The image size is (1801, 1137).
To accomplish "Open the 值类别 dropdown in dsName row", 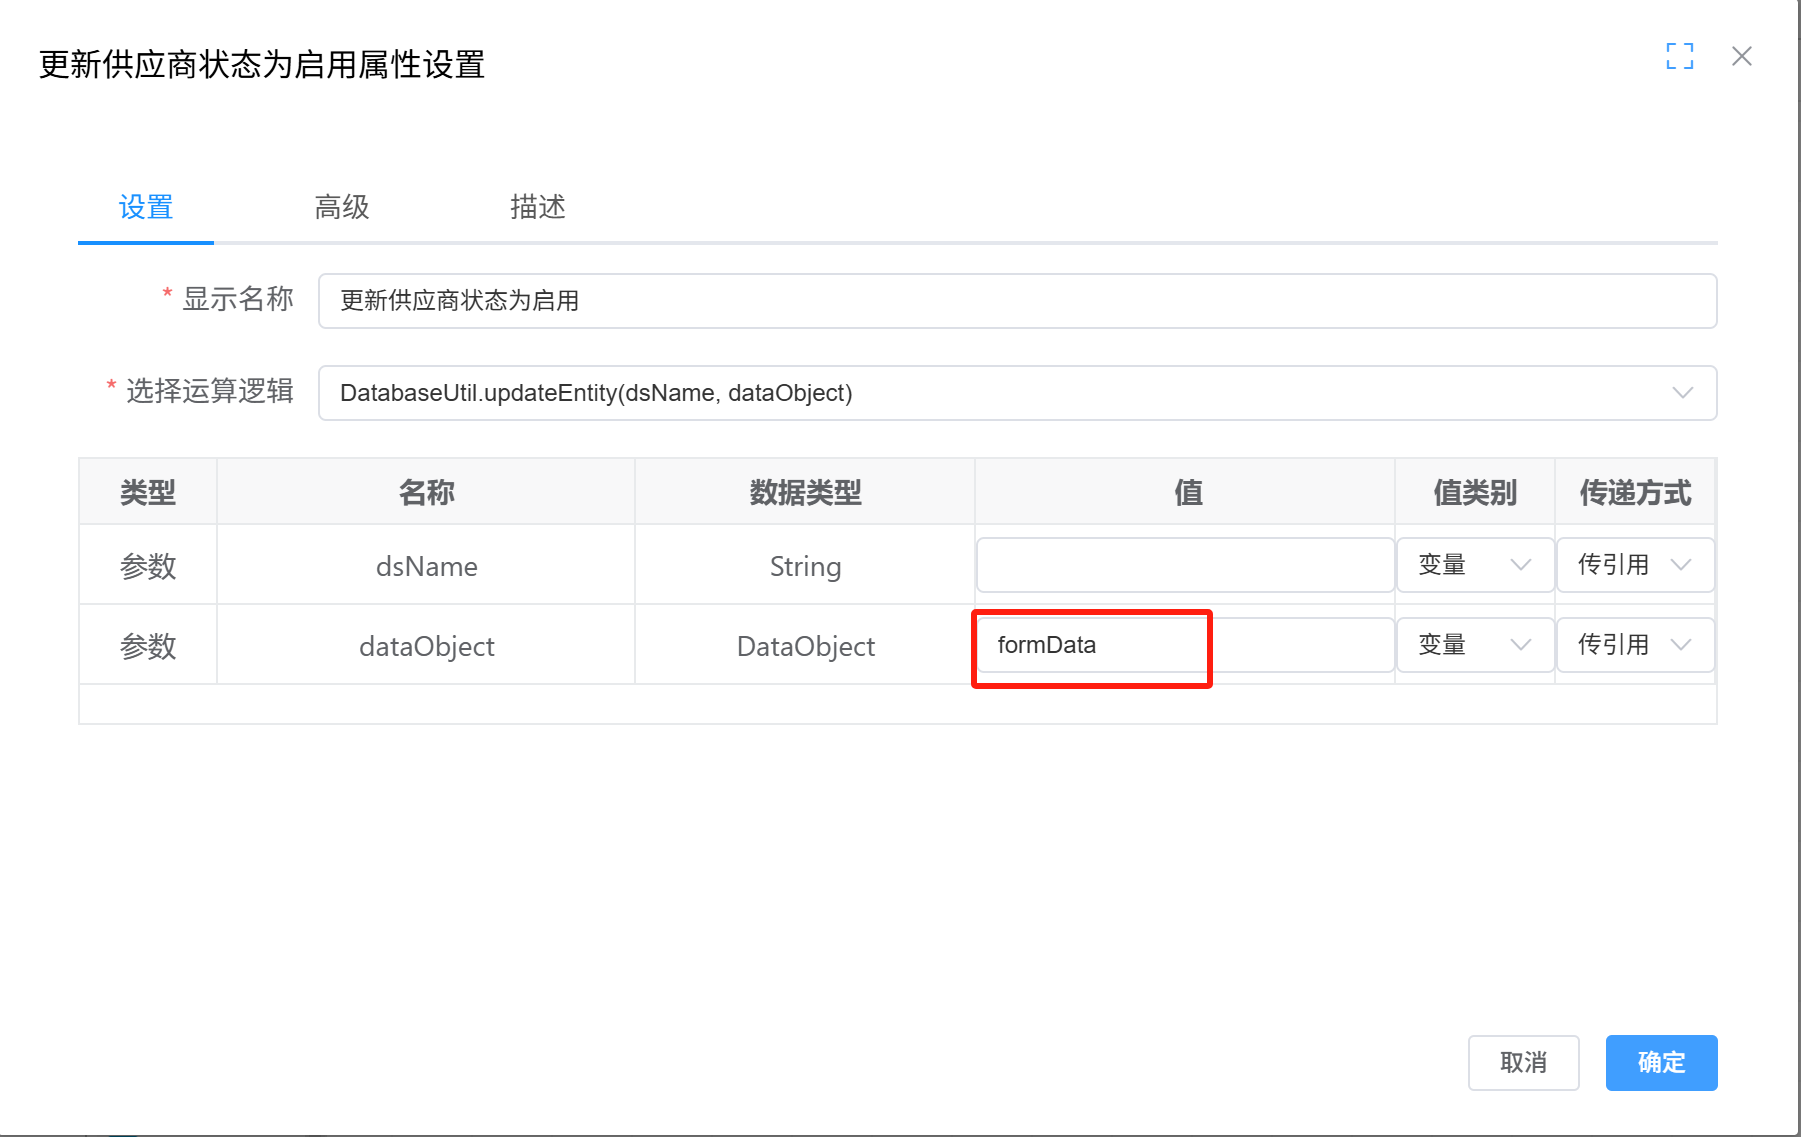I will pos(1475,564).
